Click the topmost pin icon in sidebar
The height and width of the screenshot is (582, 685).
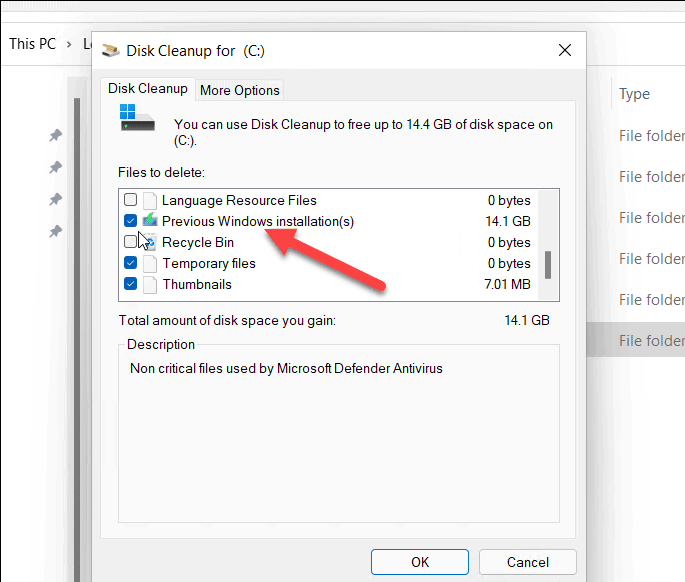pyautogui.click(x=56, y=136)
